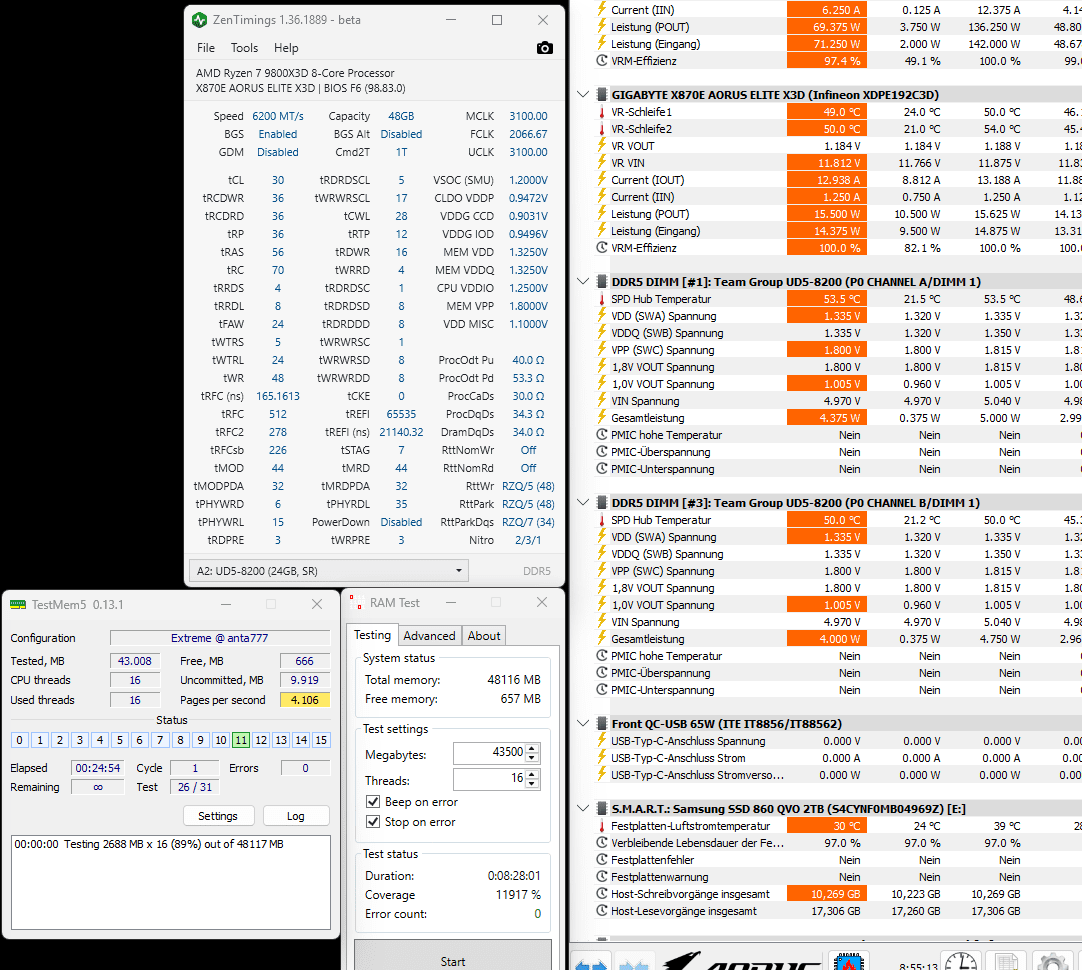Screen dimensions: 1082x970
Task: Click drive icon beside S.M.A.R.T. Samsung SSD header
Action: 602,809
